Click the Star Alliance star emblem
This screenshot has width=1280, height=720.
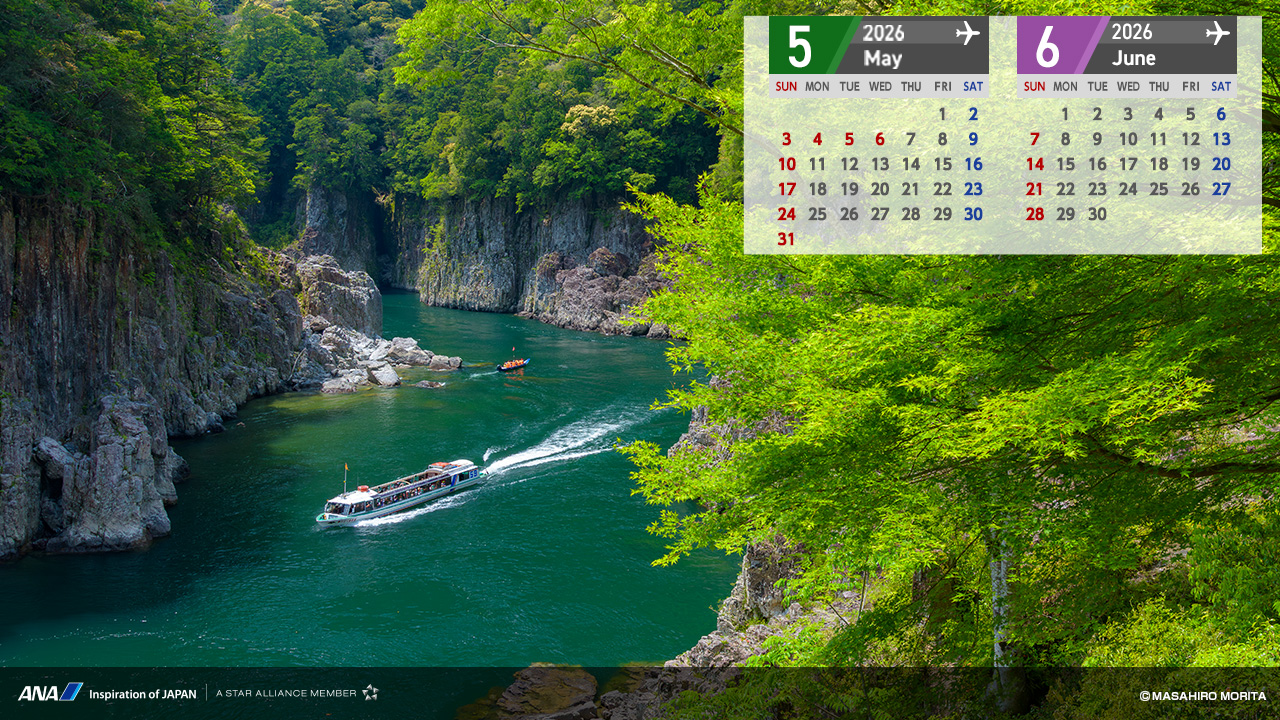[x=370, y=692]
